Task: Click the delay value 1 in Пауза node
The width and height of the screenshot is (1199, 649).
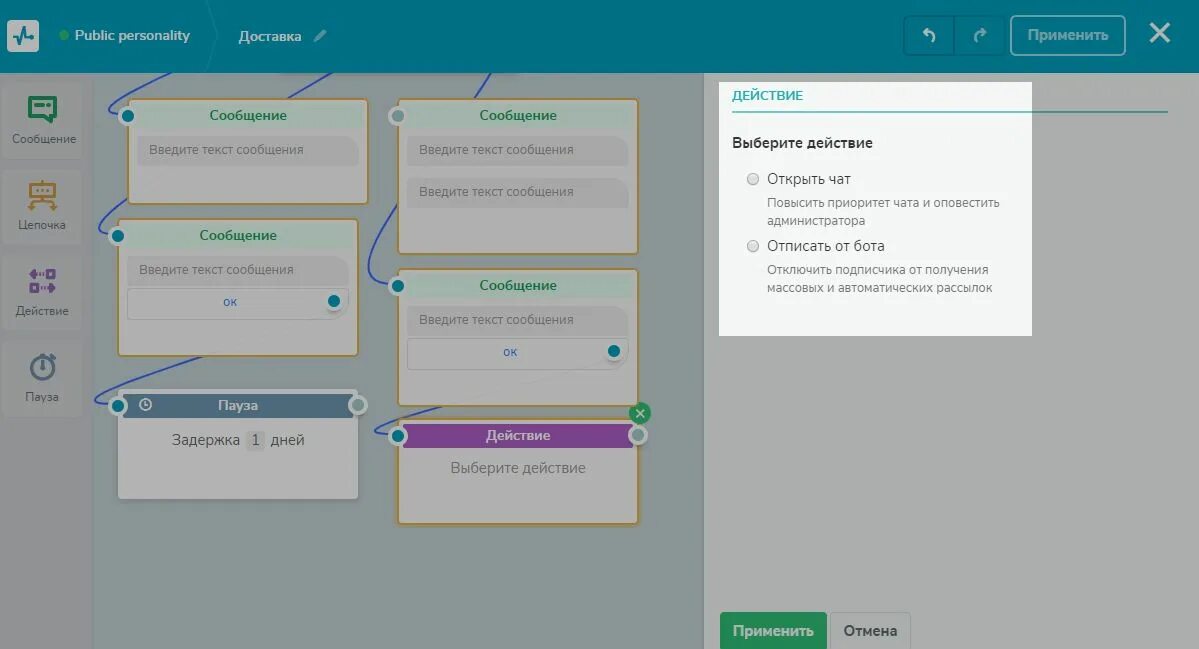Action: coord(255,440)
